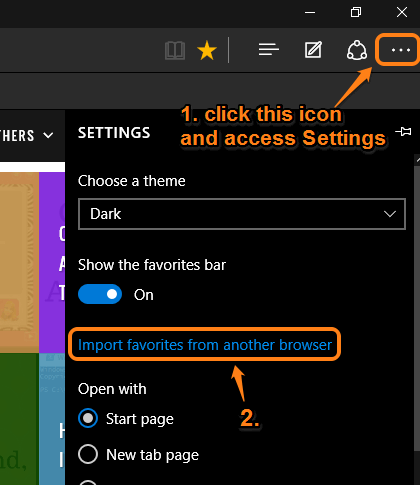Pin the Settings pane open
This screenshot has width=420, height=485.
point(403,132)
